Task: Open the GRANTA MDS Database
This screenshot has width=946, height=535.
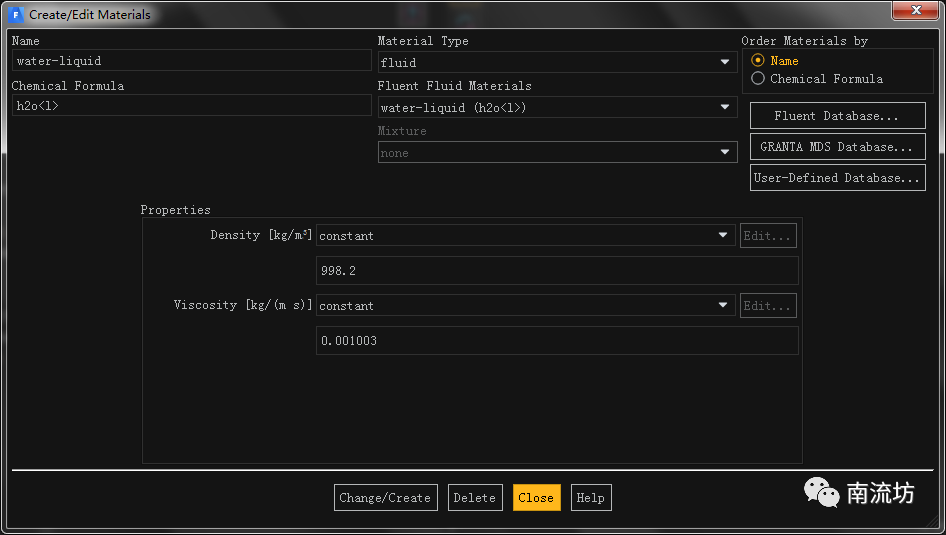Action: (837, 147)
